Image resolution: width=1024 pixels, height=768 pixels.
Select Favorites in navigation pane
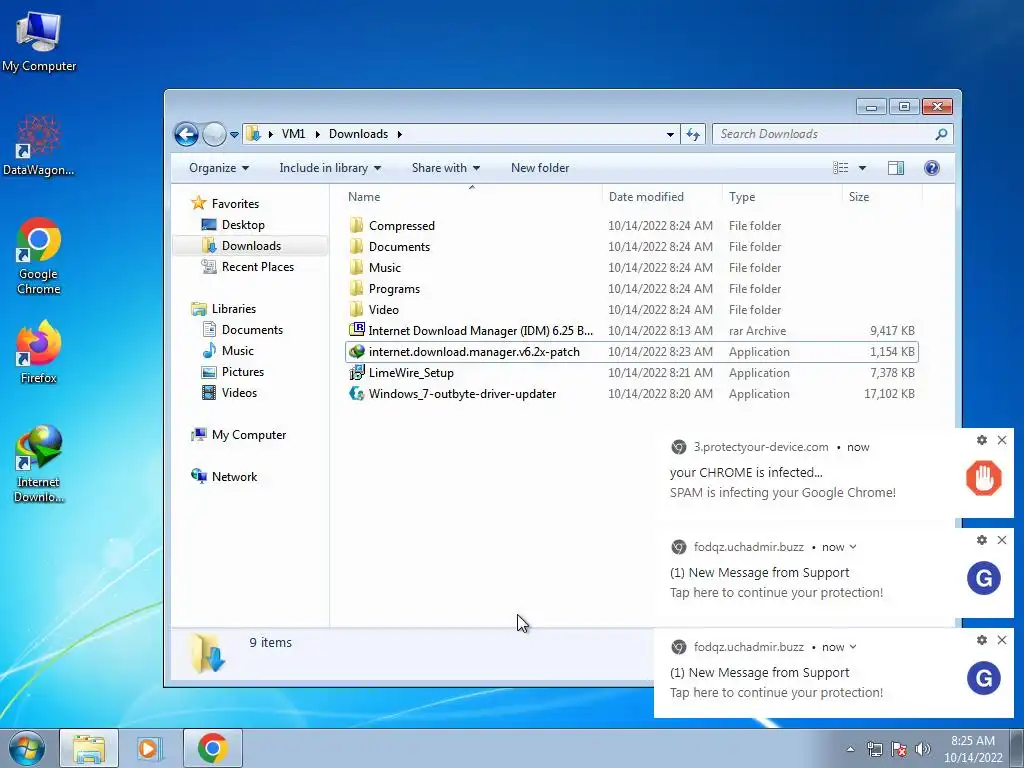[x=235, y=204]
